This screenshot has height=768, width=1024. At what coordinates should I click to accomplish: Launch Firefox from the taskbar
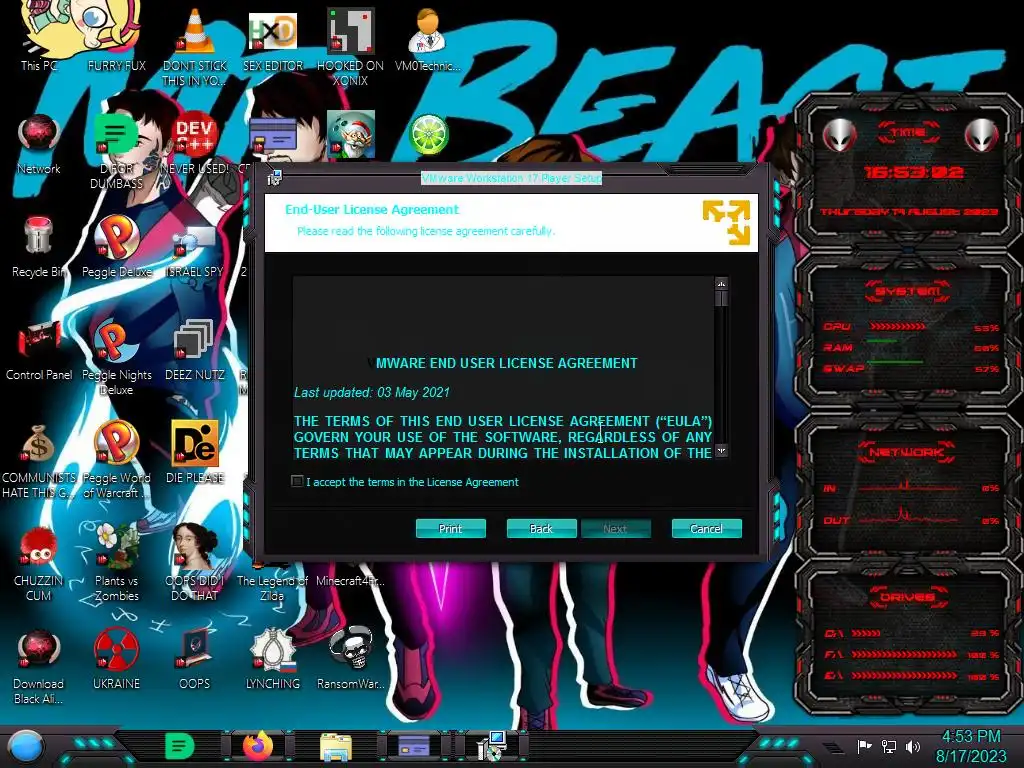(x=258, y=746)
